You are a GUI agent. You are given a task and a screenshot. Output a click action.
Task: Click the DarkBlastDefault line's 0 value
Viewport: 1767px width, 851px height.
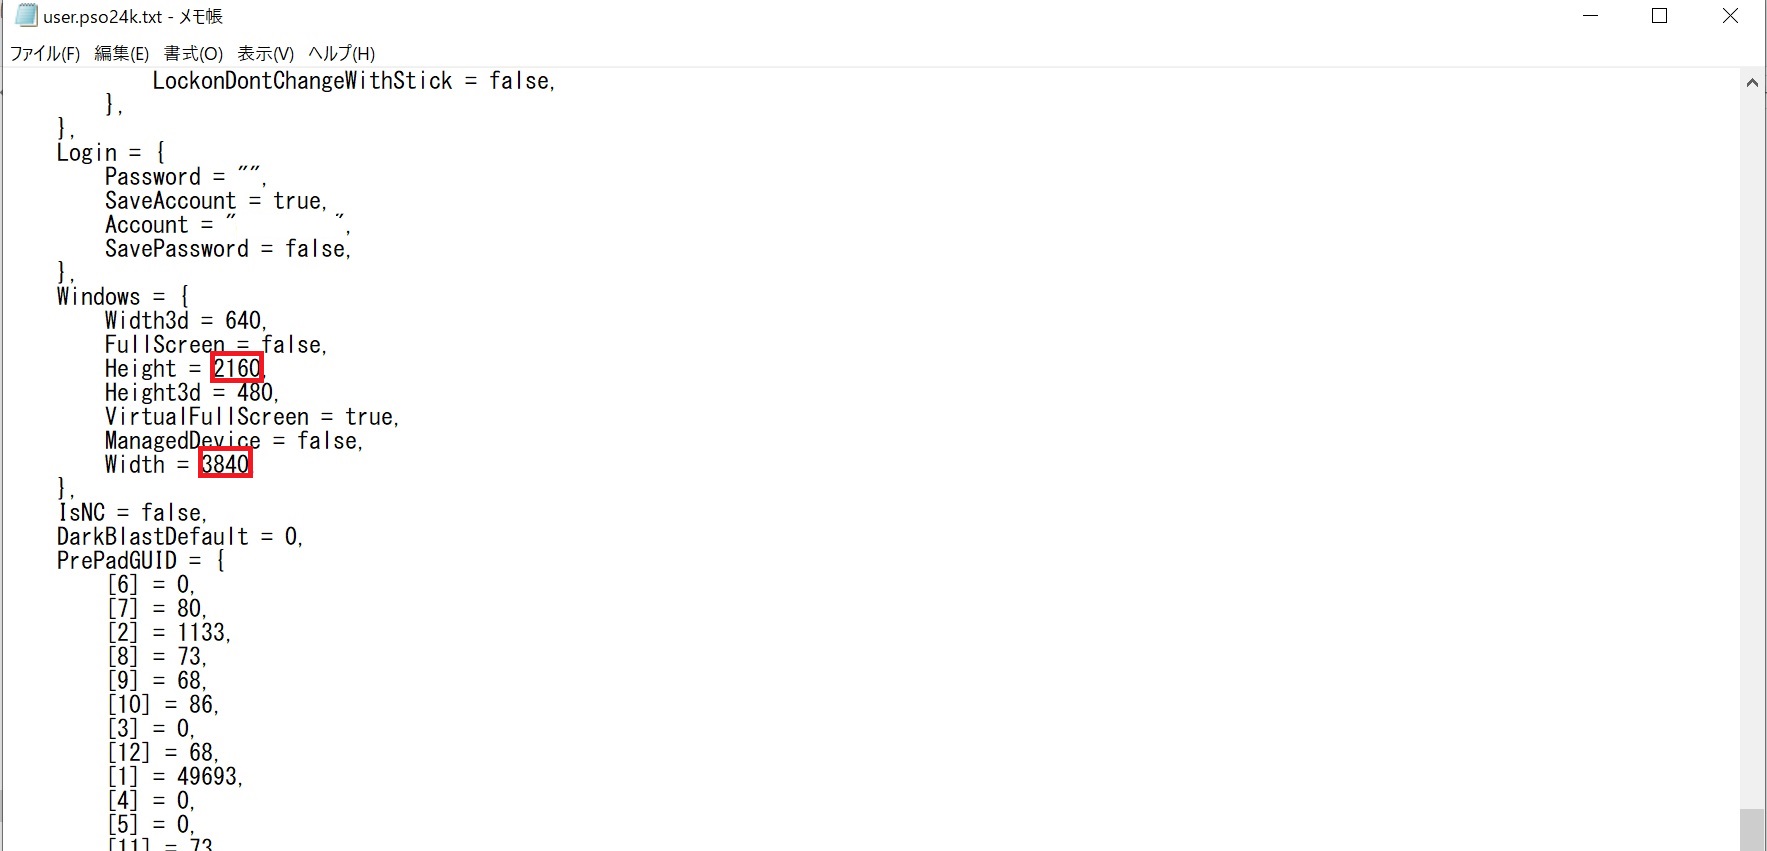[x=291, y=537]
